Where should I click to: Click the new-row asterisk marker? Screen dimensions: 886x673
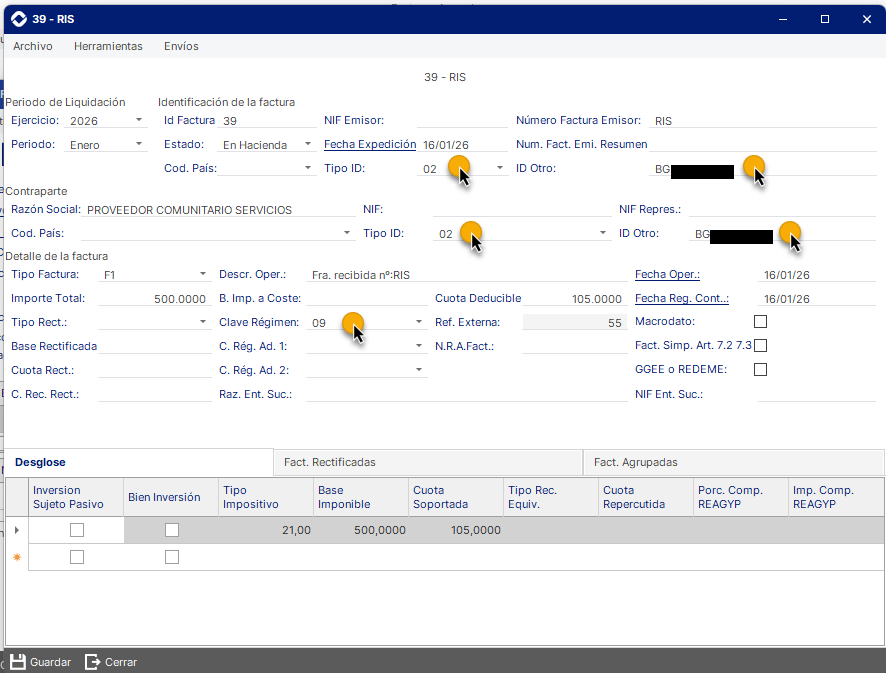click(17, 557)
